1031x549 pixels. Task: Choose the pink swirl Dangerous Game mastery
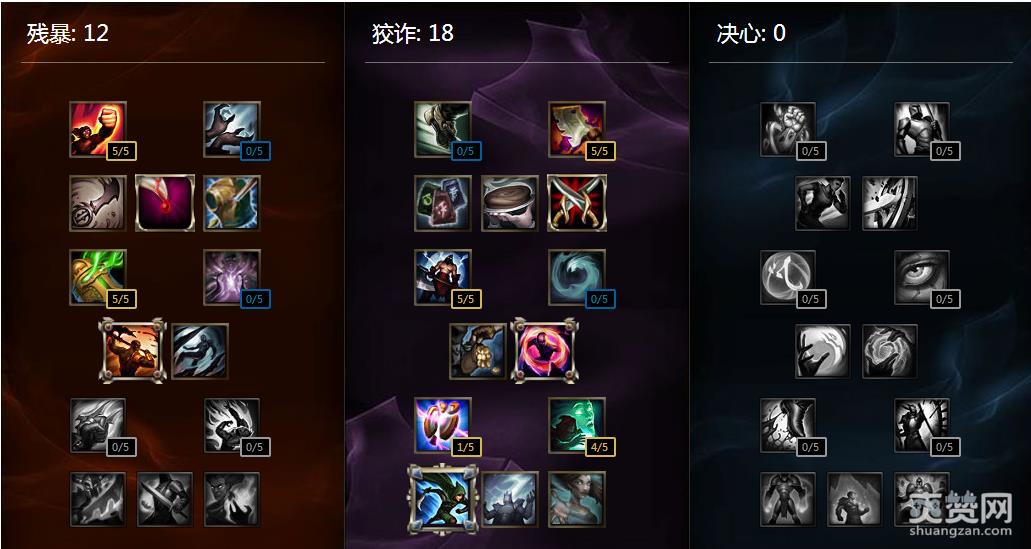544,350
